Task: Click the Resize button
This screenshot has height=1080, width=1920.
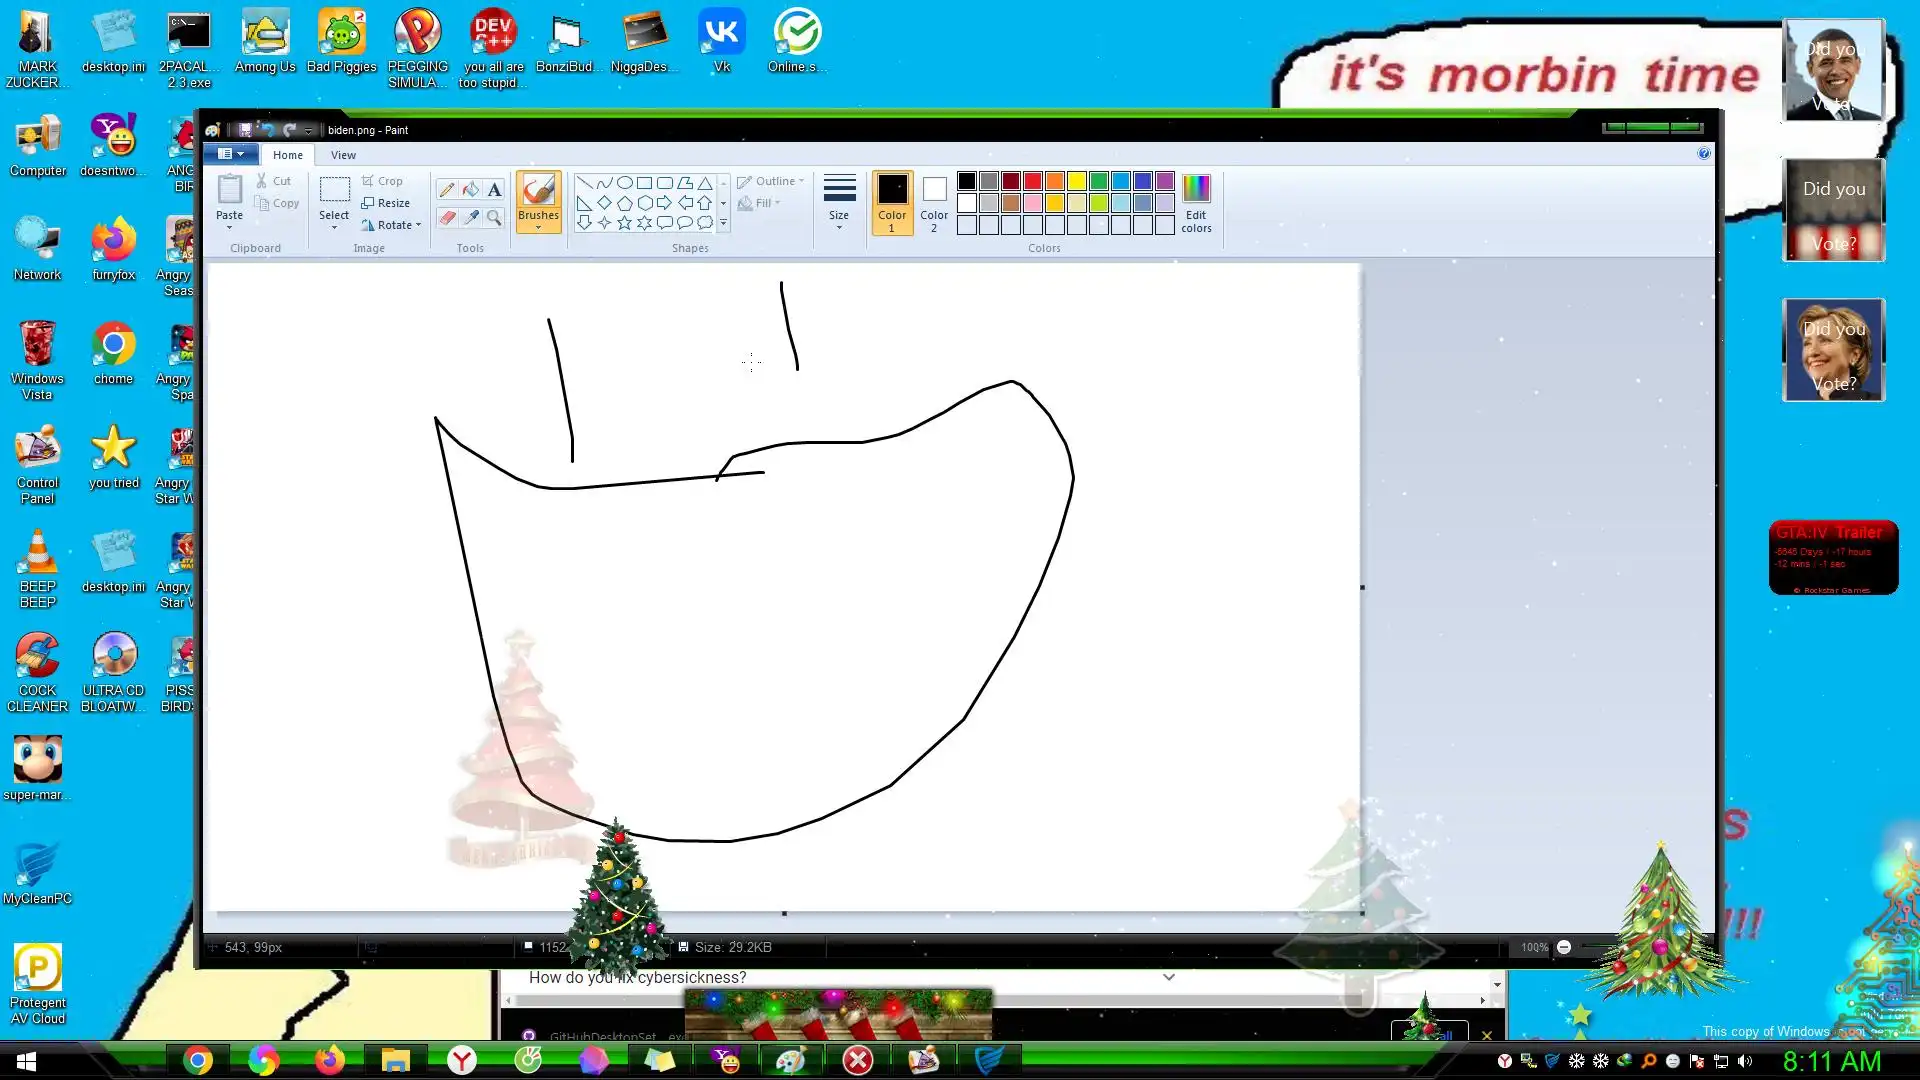Action: click(x=386, y=203)
